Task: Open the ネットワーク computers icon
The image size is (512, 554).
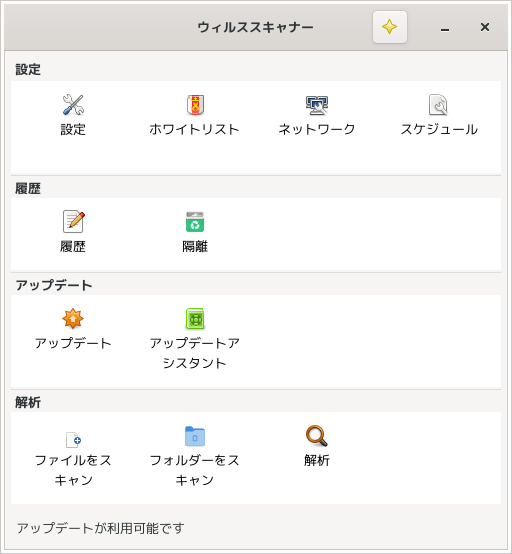Action: pyautogui.click(x=317, y=105)
